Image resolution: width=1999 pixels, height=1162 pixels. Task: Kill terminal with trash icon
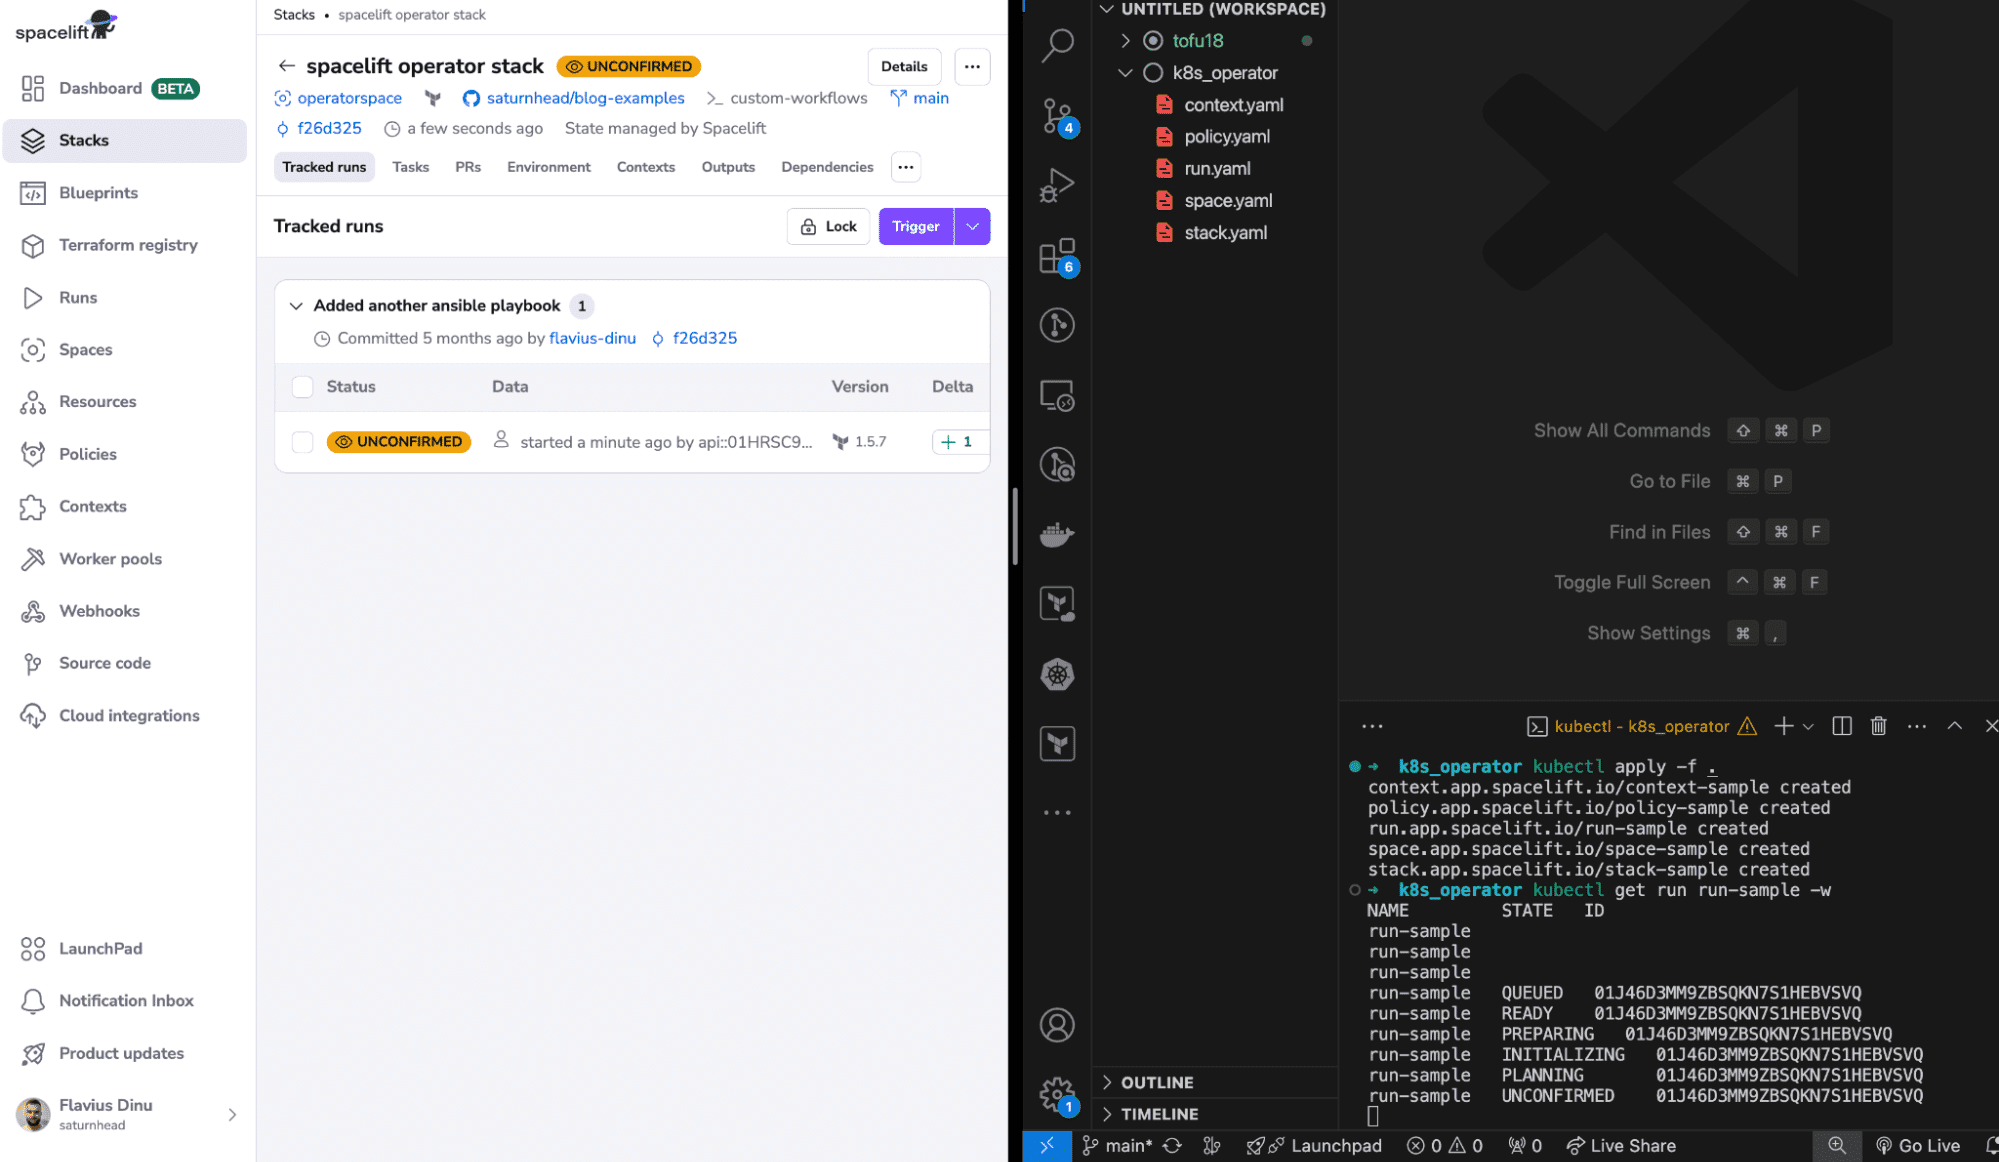1878,726
